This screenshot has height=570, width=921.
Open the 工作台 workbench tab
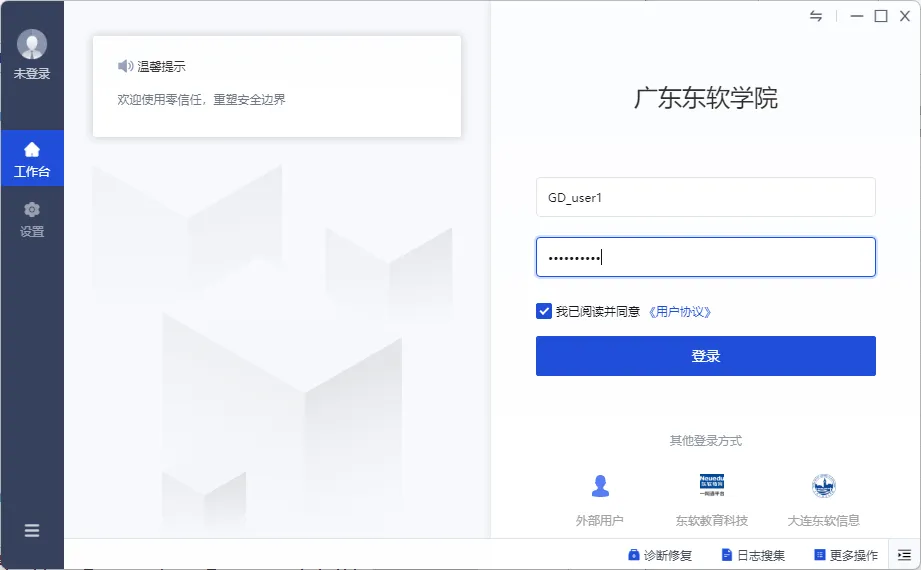click(x=32, y=159)
